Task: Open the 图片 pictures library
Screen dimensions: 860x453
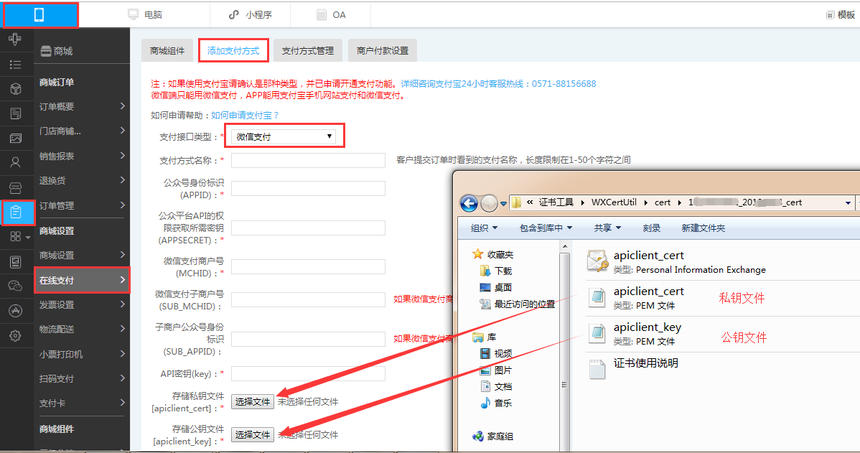Action: 496,370
